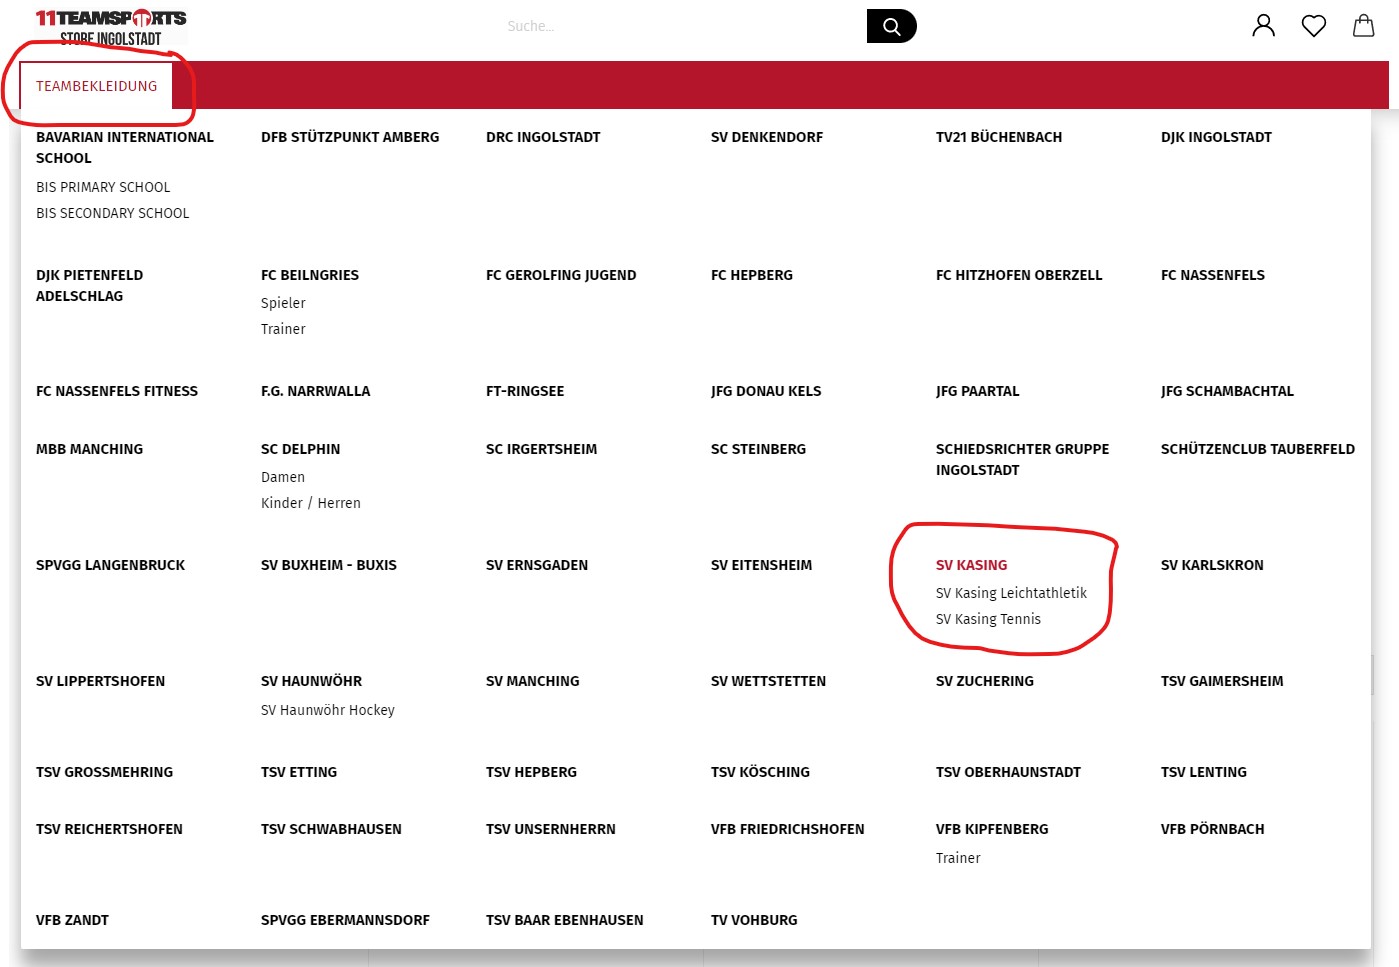Screen dimensions: 1399x967
Task: Select Damen under SC Delphin
Action: click(283, 477)
